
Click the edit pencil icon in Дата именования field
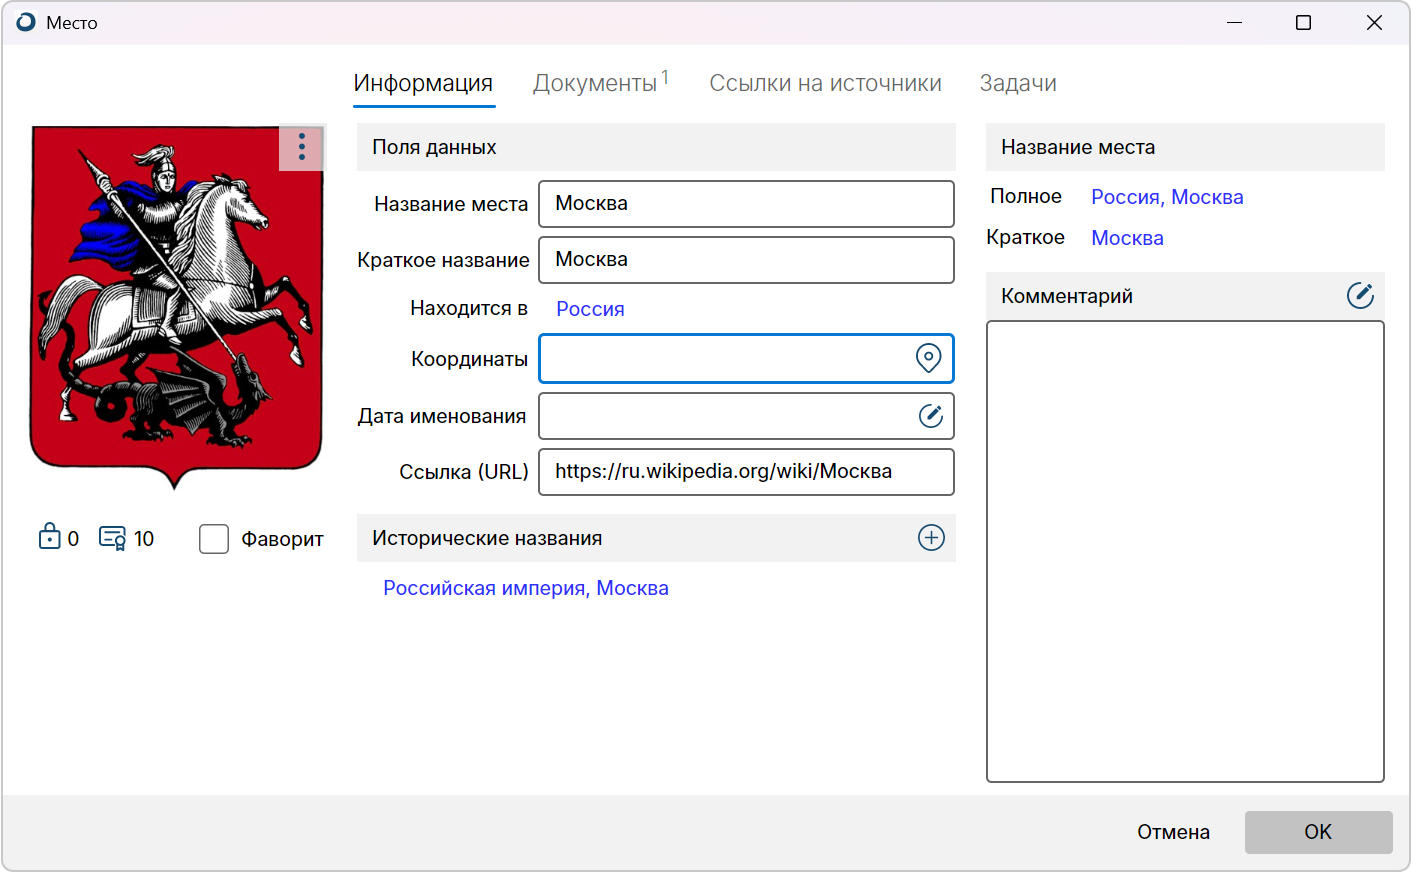930,416
